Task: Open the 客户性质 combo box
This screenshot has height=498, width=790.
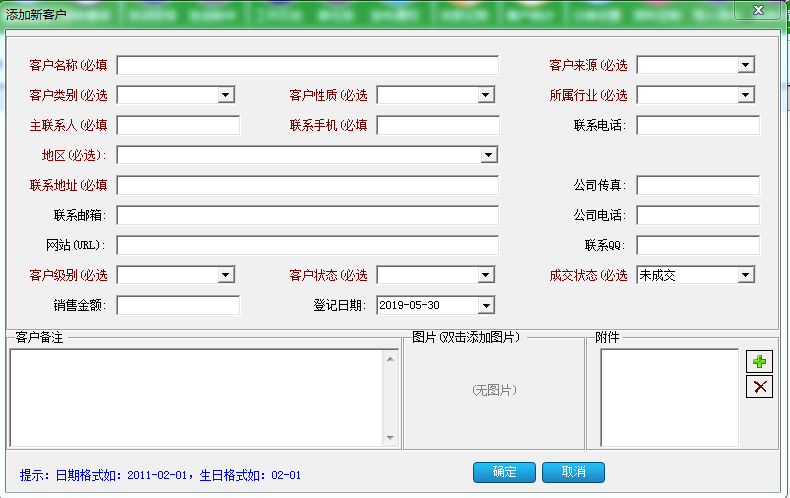Action: coord(486,95)
